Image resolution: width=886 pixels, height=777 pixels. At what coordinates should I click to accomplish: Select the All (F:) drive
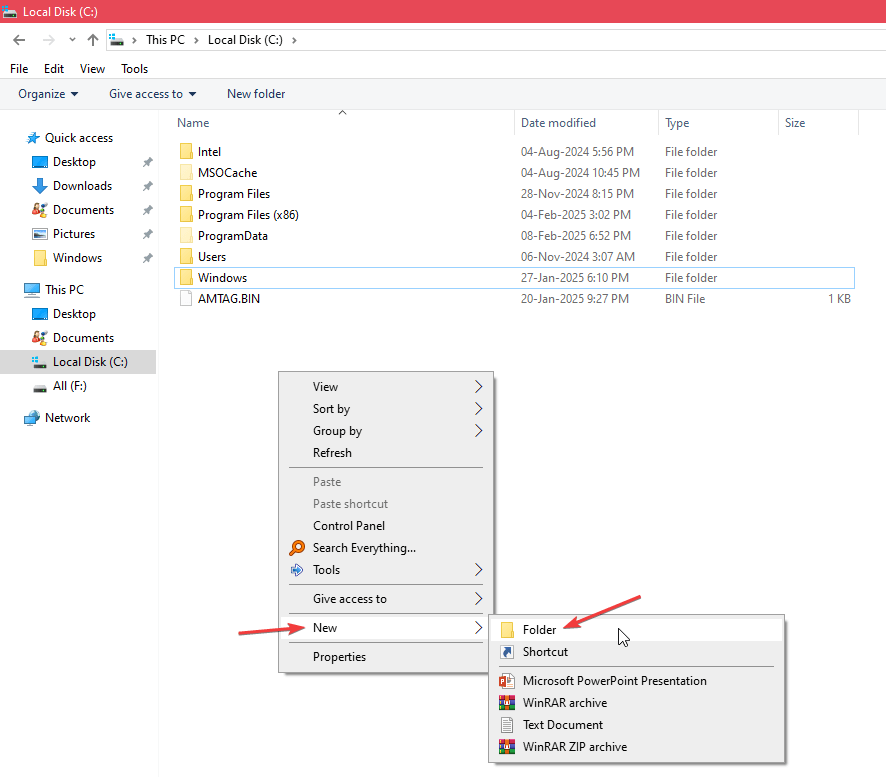(x=70, y=386)
